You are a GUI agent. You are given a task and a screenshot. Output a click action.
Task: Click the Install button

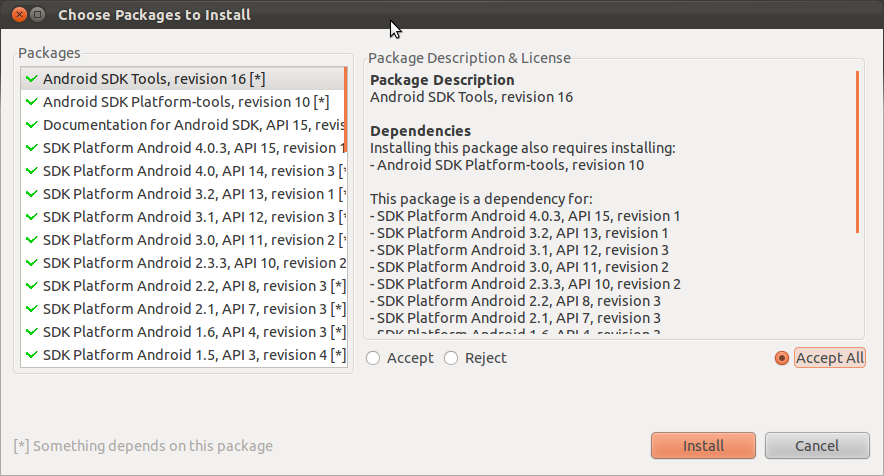[x=703, y=446]
